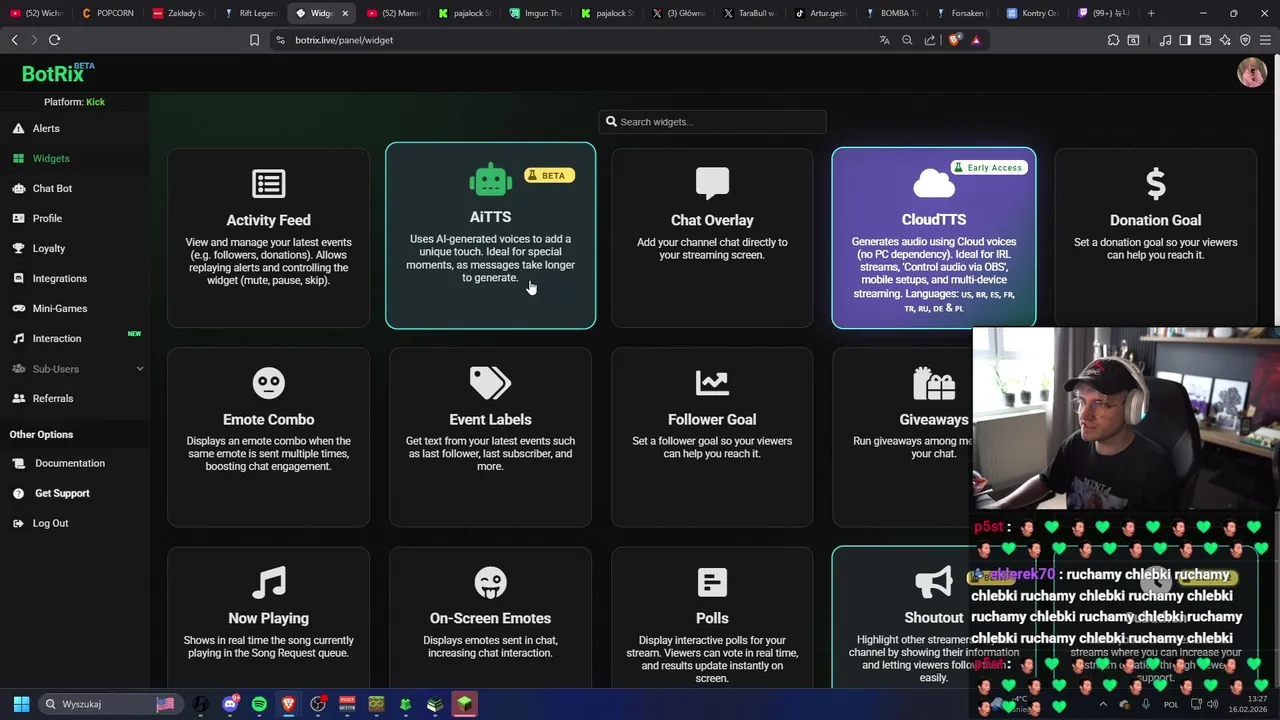Click the translate page icon
This screenshot has height=720, width=1280.
pyautogui.click(x=884, y=40)
